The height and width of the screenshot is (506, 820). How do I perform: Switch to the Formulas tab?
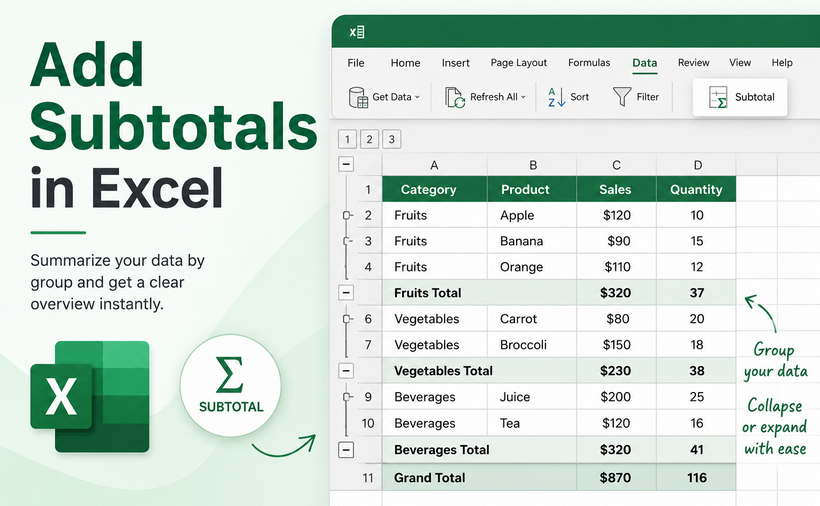(589, 63)
